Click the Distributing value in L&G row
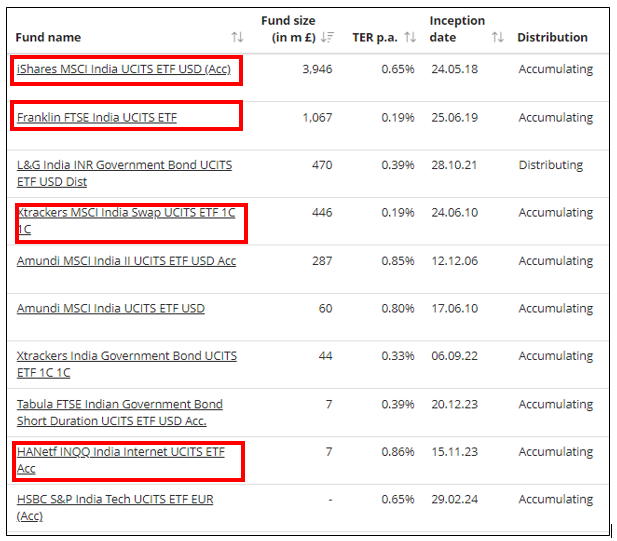The image size is (617, 541). (550, 166)
